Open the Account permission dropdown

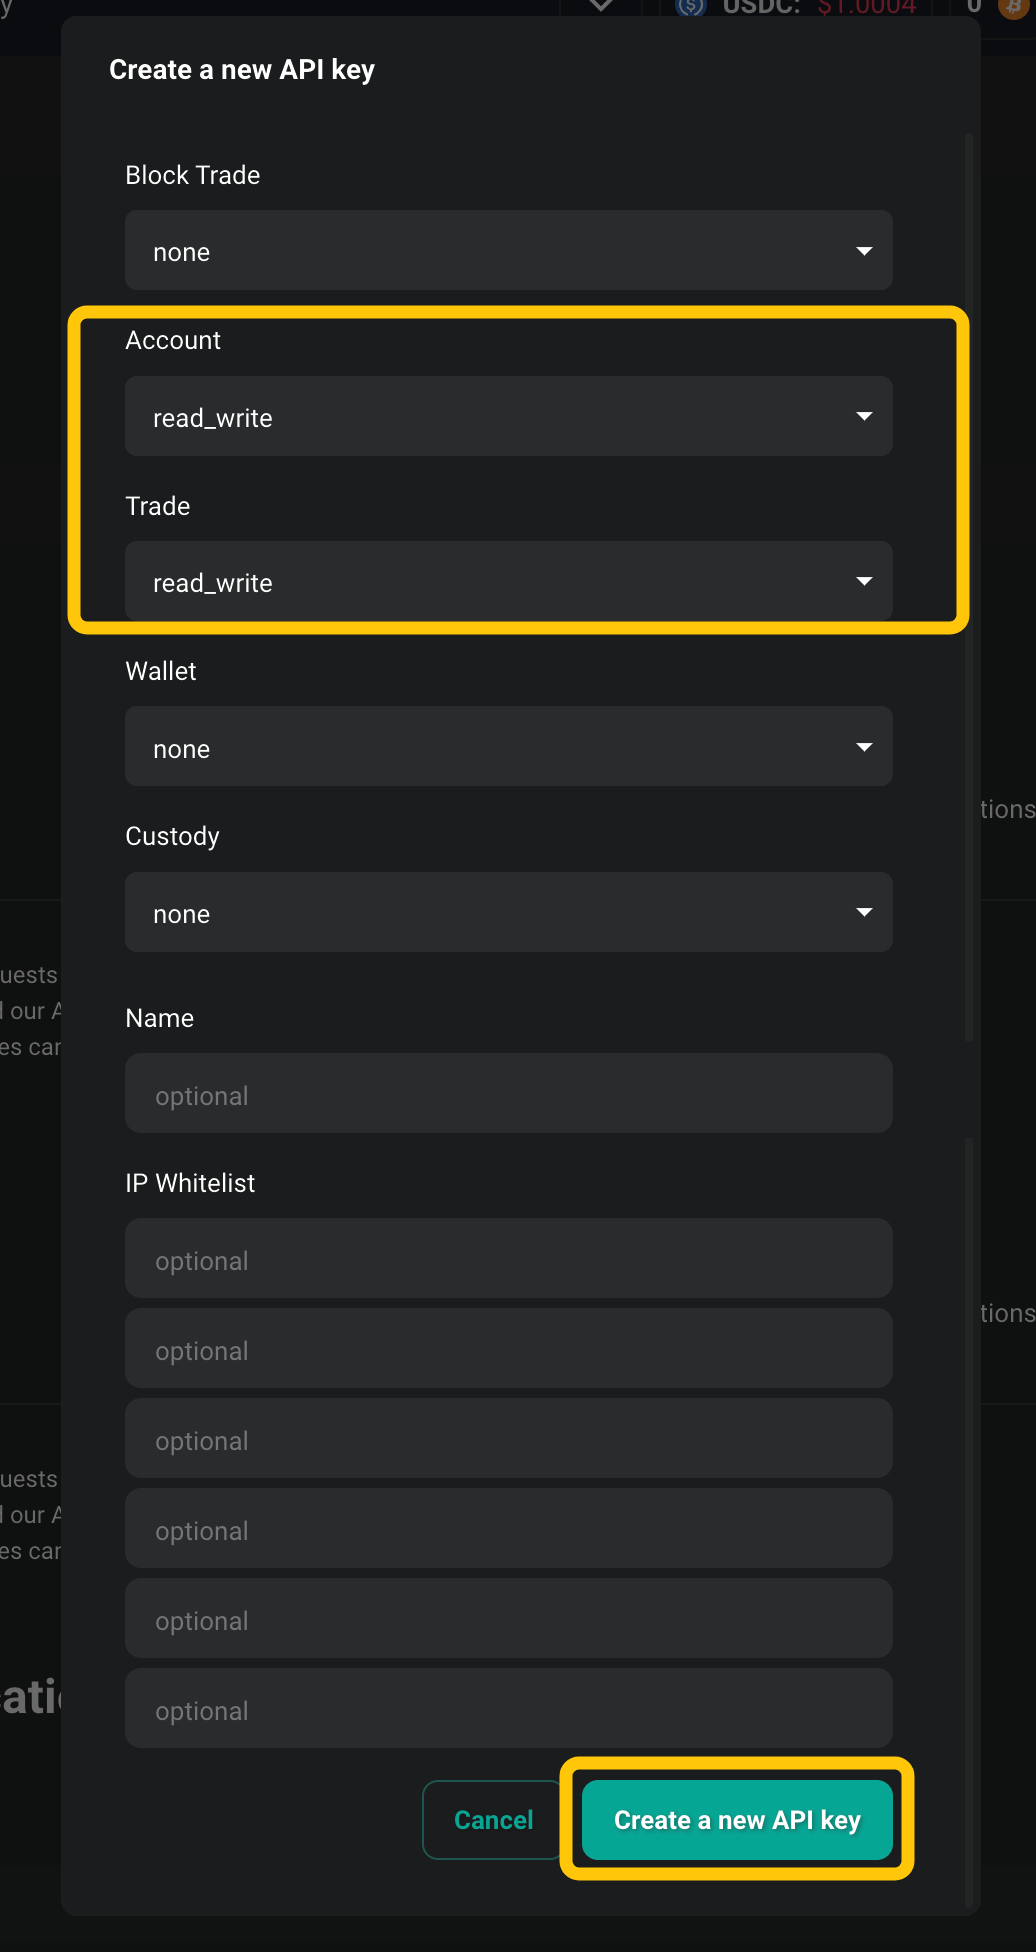click(508, 417)
